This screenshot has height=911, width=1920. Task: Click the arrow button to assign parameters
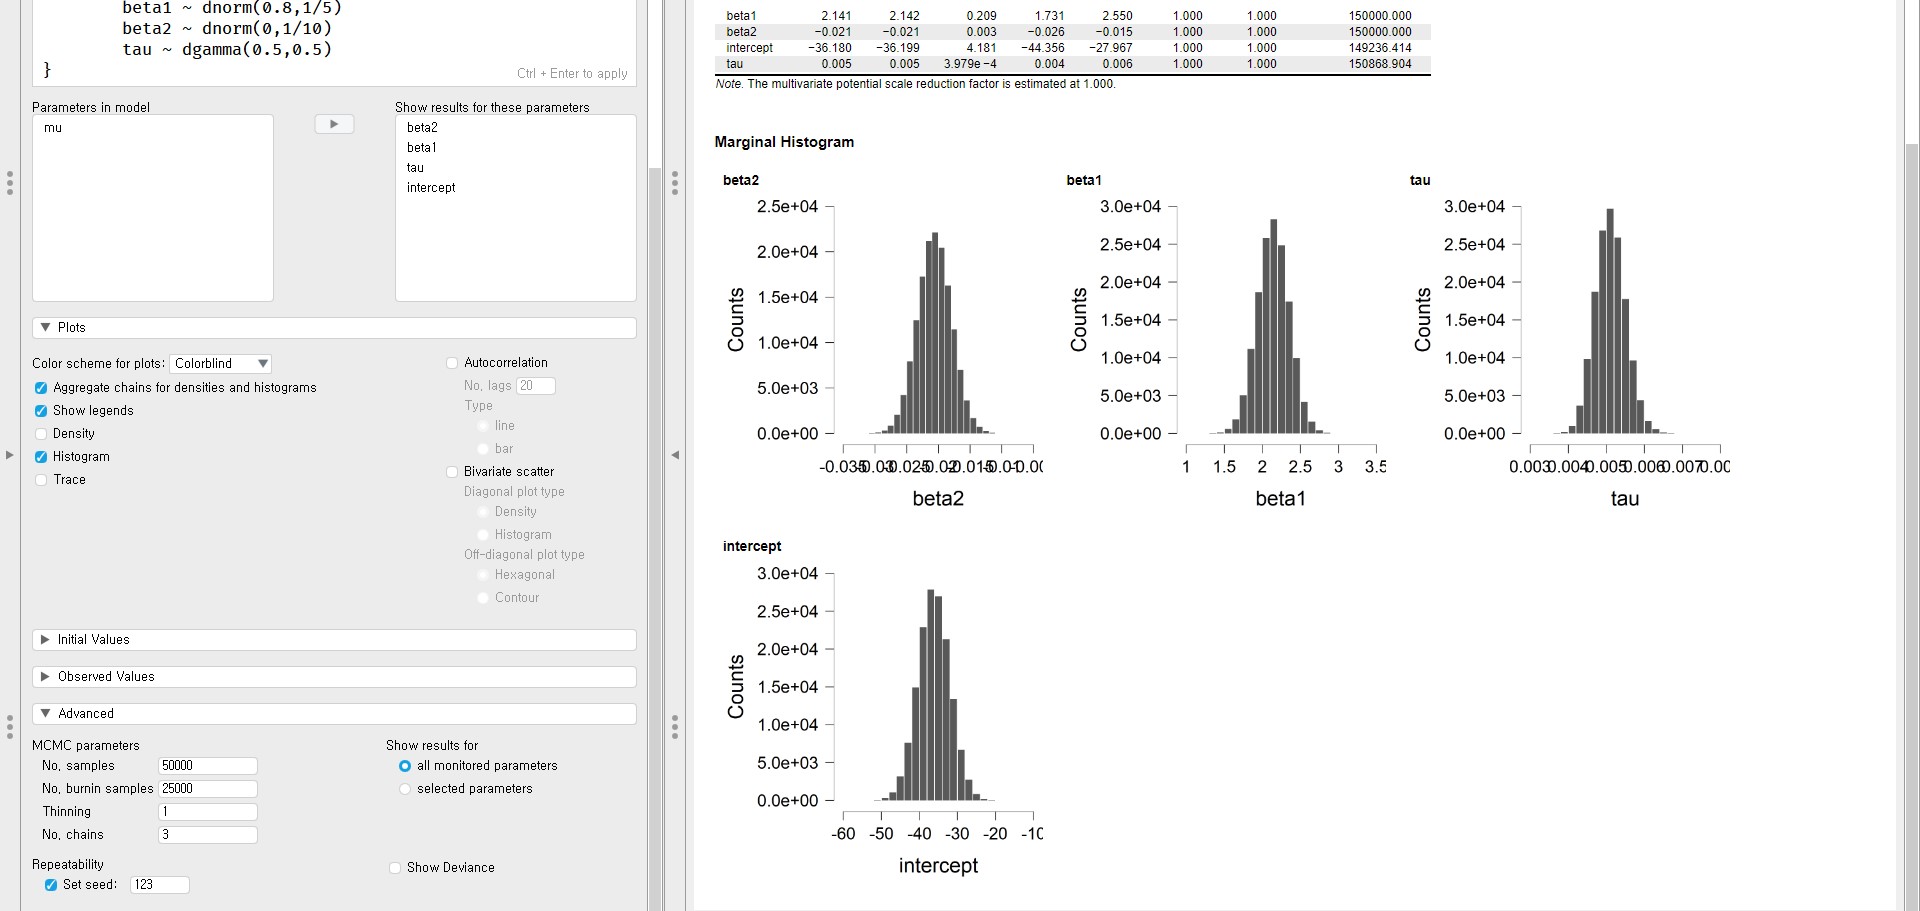(x=334, y=124)
